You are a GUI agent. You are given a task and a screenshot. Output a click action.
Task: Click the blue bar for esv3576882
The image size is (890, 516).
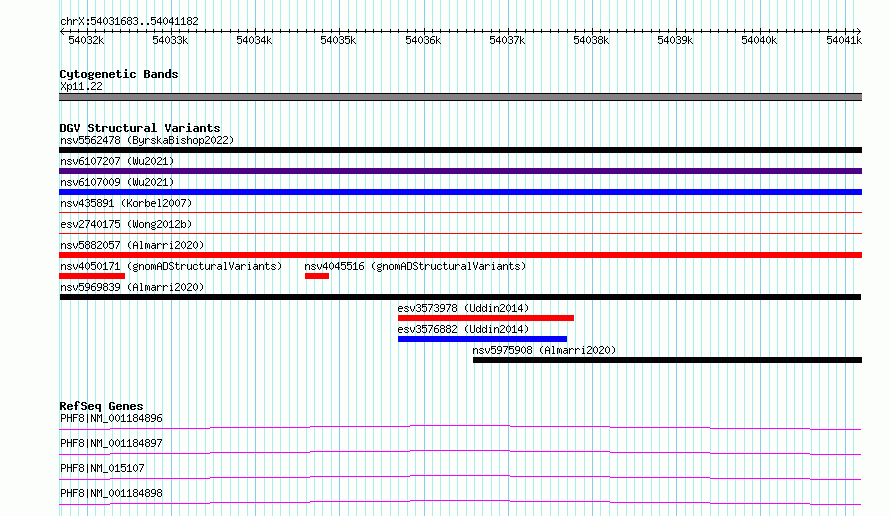(x=482, y=339)
